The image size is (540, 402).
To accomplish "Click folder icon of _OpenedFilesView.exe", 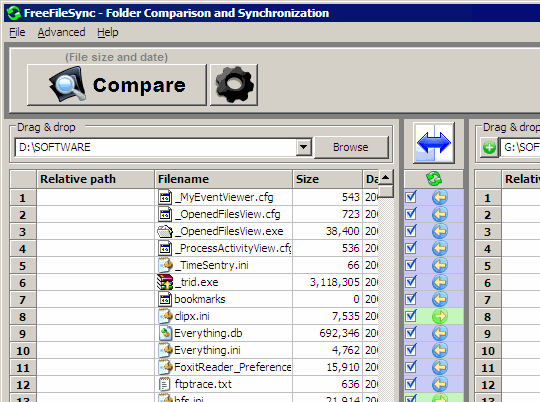I will click(165, 231).
